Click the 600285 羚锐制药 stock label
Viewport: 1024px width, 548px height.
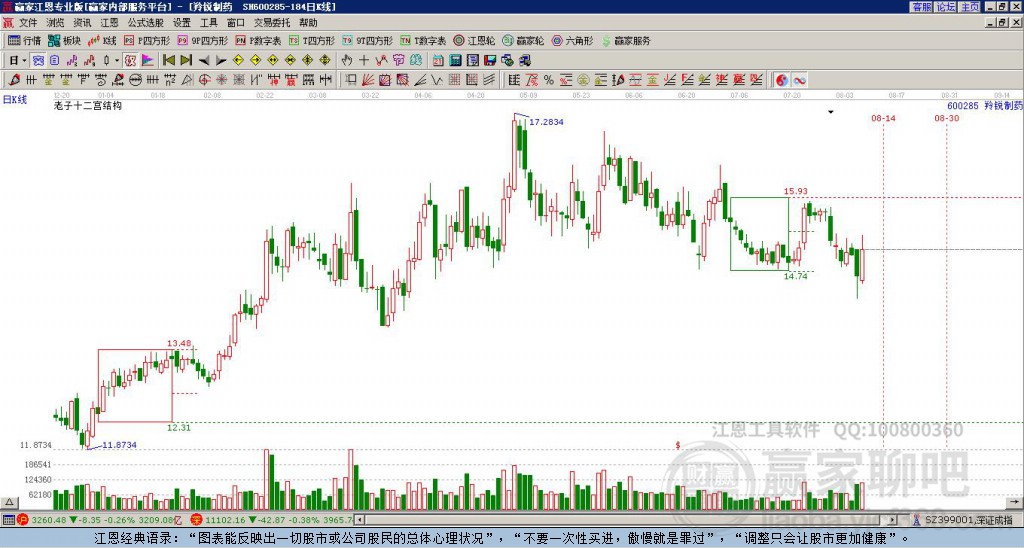[x=985, y=105]
